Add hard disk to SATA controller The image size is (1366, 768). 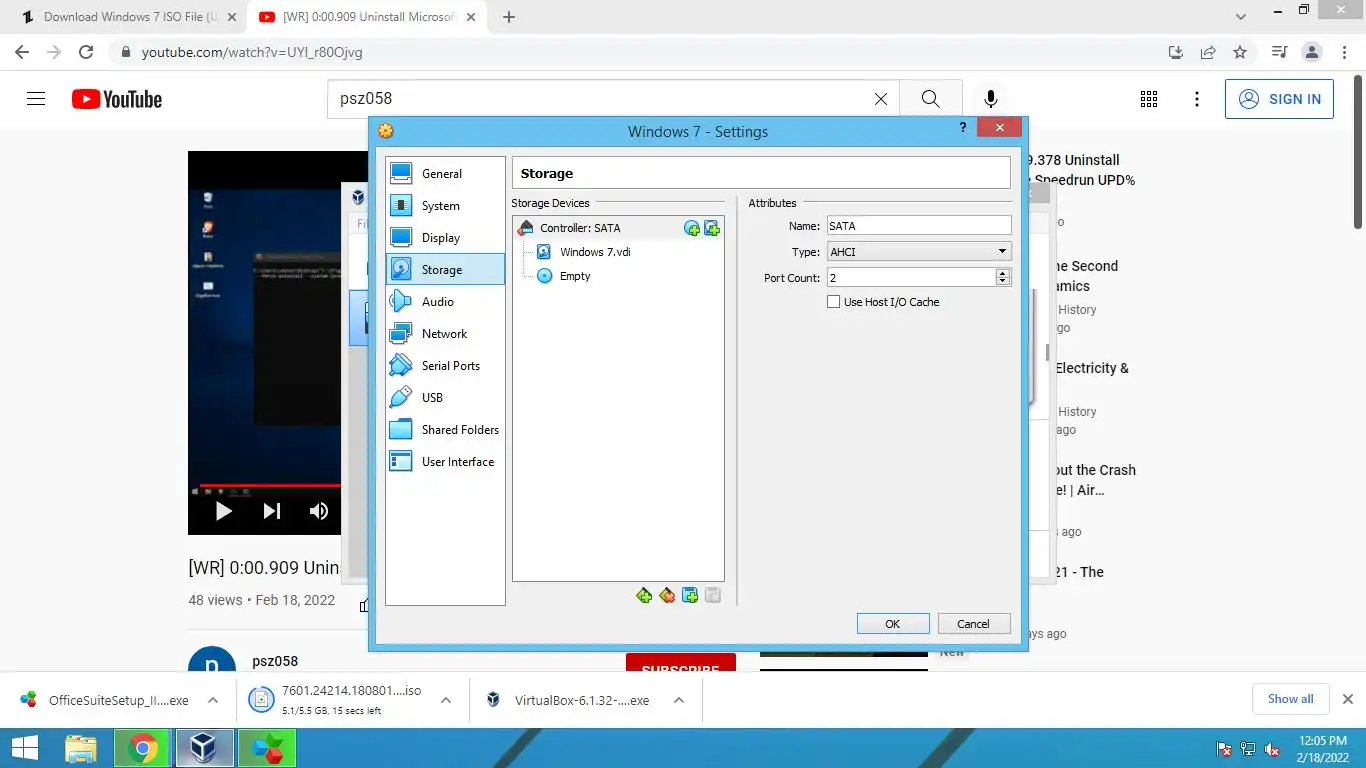[x=712, y=228]
